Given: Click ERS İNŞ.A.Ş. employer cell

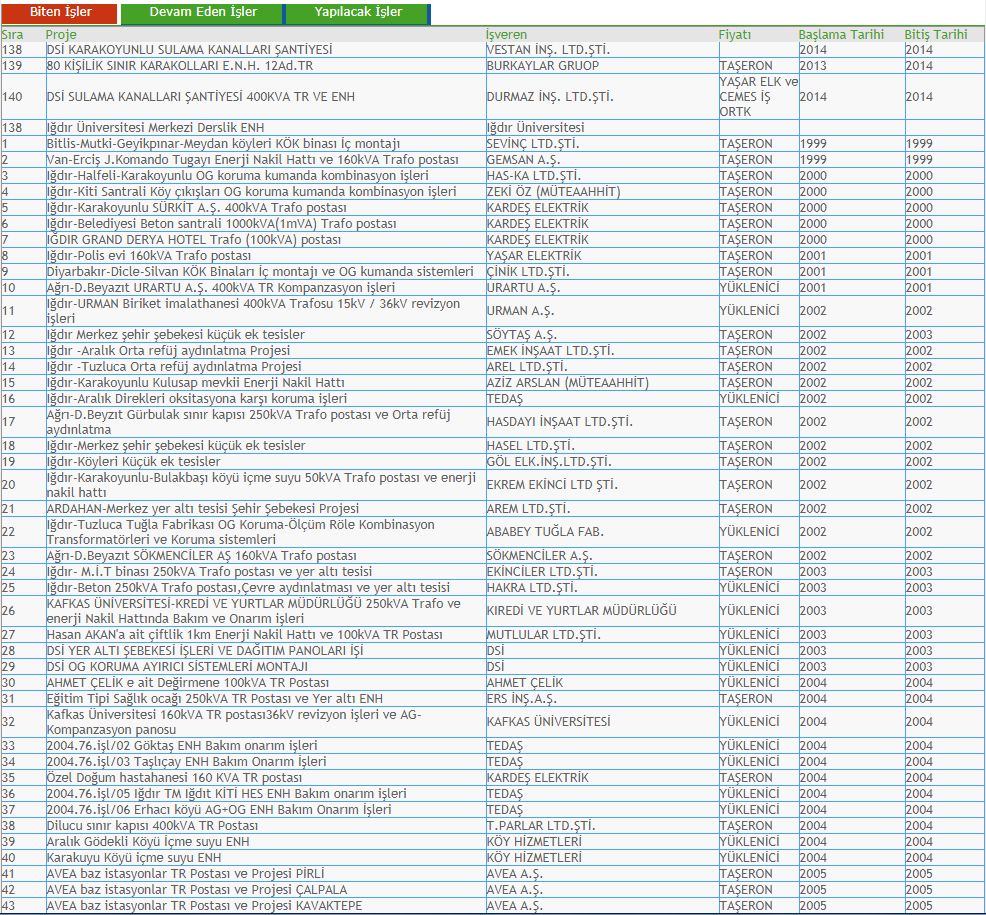Looking at the screenshot, I should (x=602, y=699).
